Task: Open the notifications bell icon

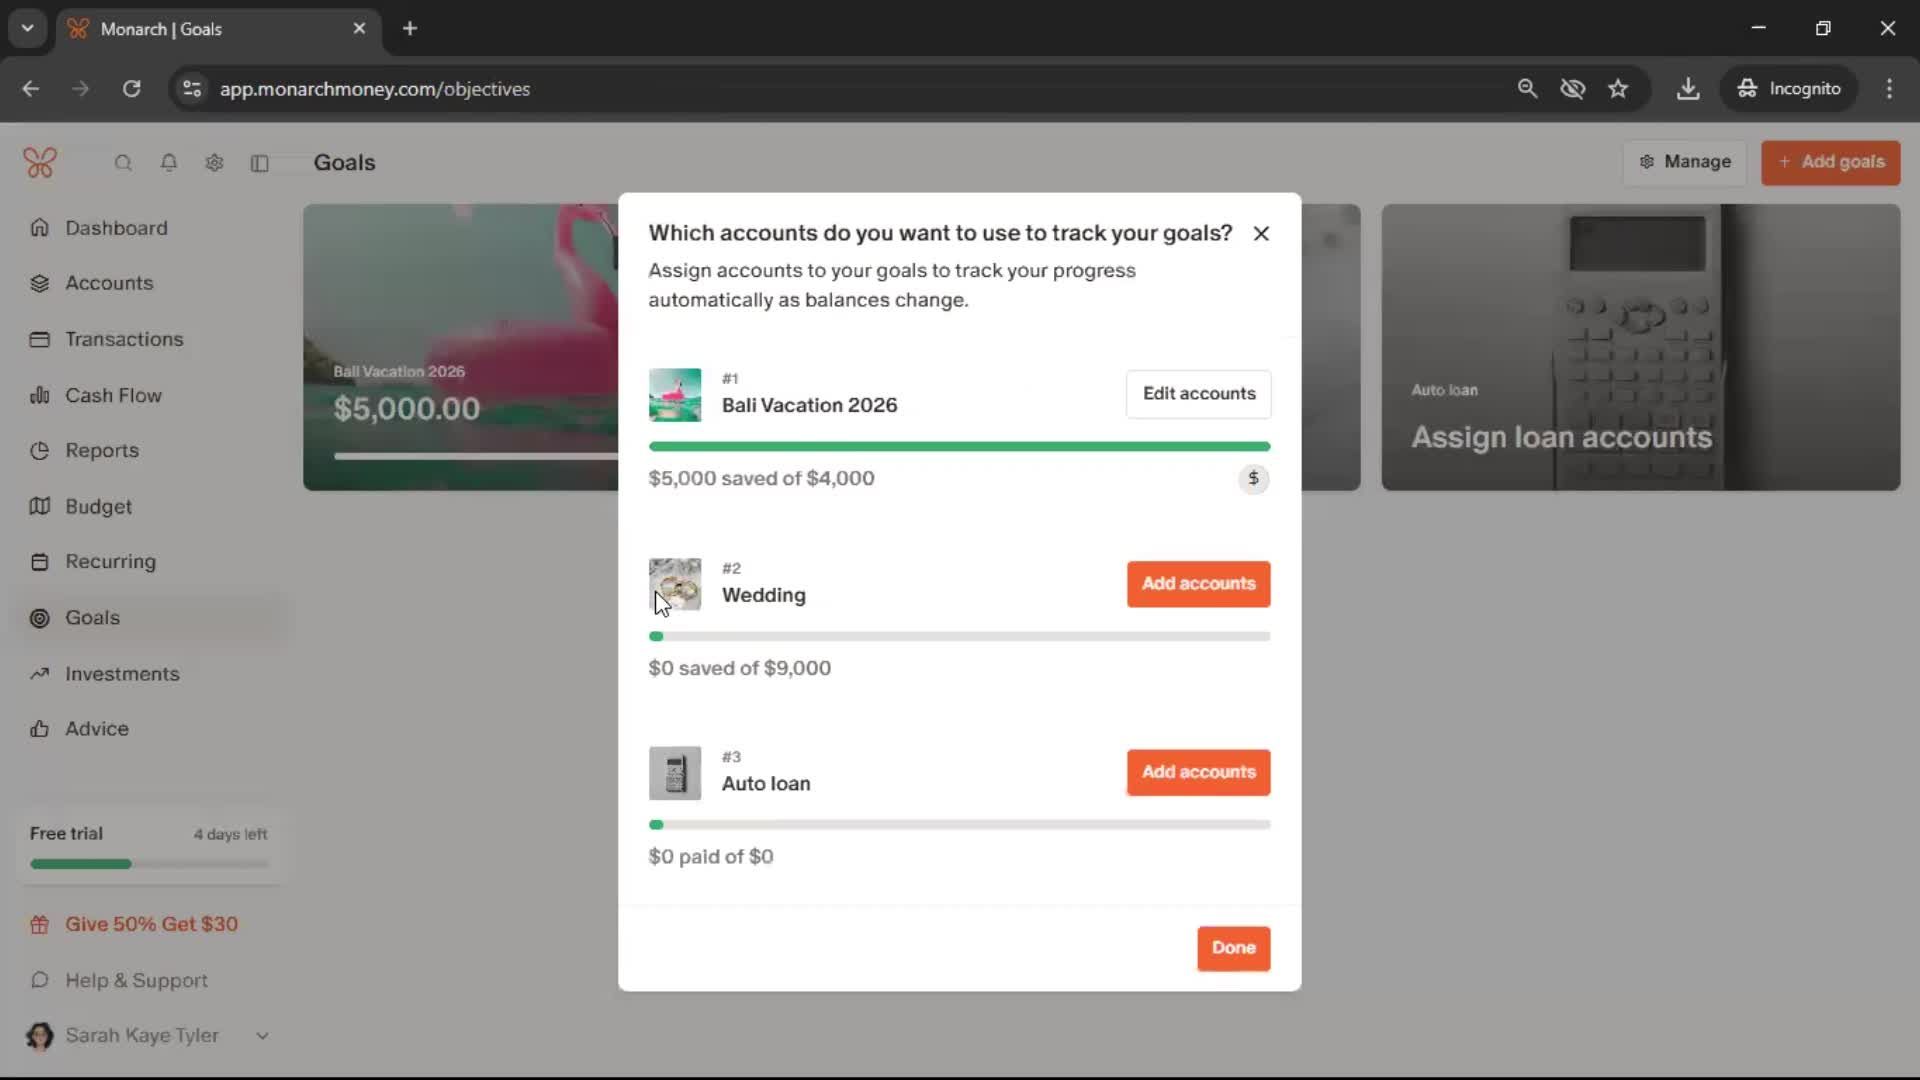Action: click(x=169, y=163)
